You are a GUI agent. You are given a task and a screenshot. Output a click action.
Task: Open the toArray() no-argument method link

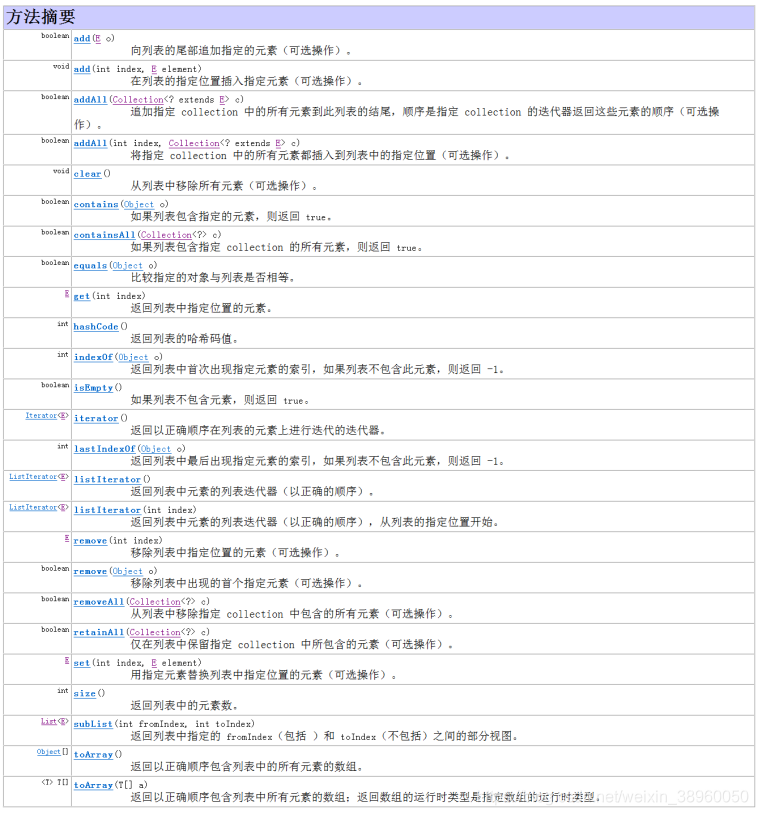93,755
